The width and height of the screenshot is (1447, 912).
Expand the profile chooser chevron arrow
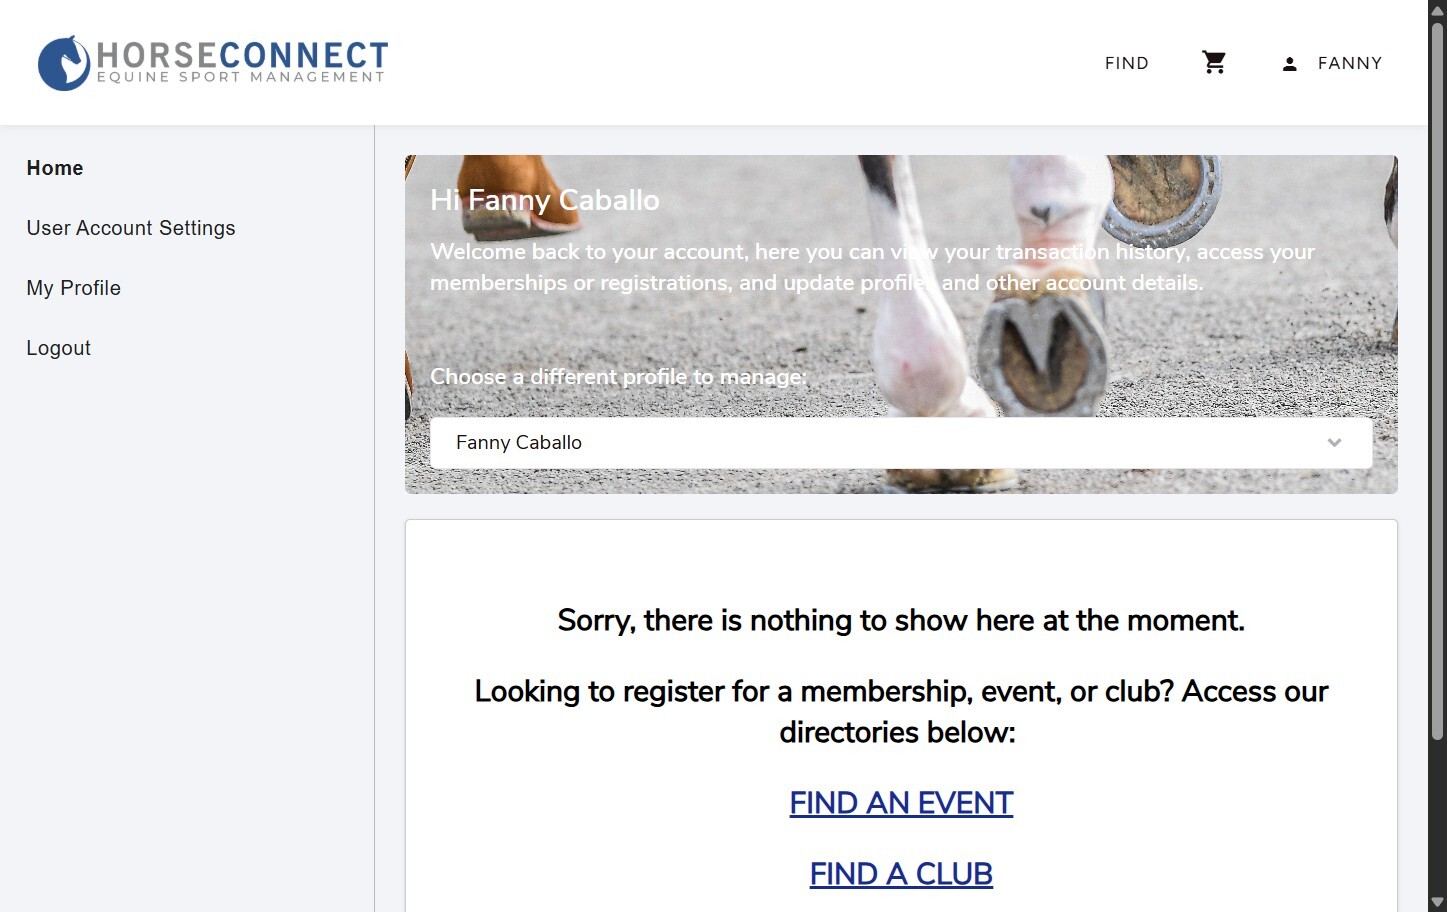(1334, 443)
